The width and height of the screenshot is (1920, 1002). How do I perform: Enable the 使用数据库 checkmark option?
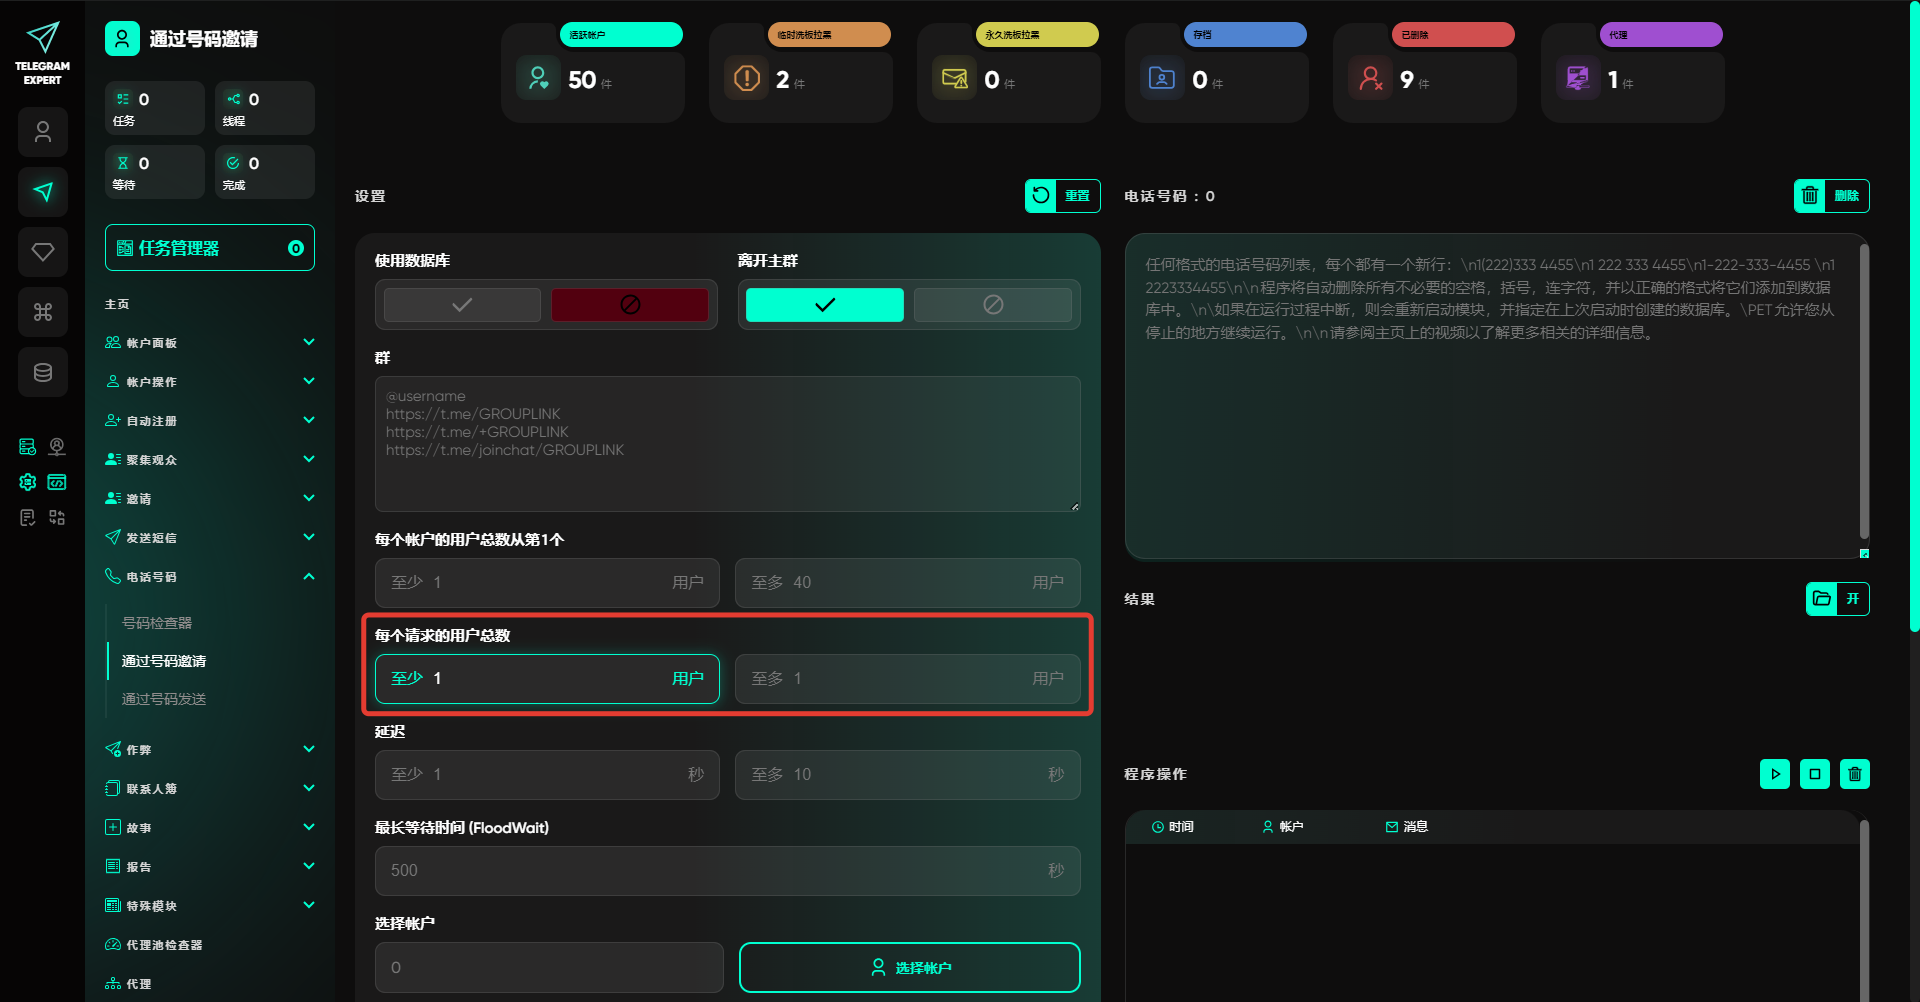click(462, 305)
